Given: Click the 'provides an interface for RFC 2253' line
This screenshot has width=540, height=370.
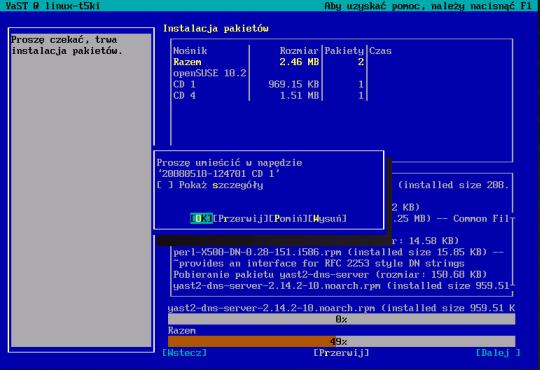Looking at the screenshot, I should (319, 264).
